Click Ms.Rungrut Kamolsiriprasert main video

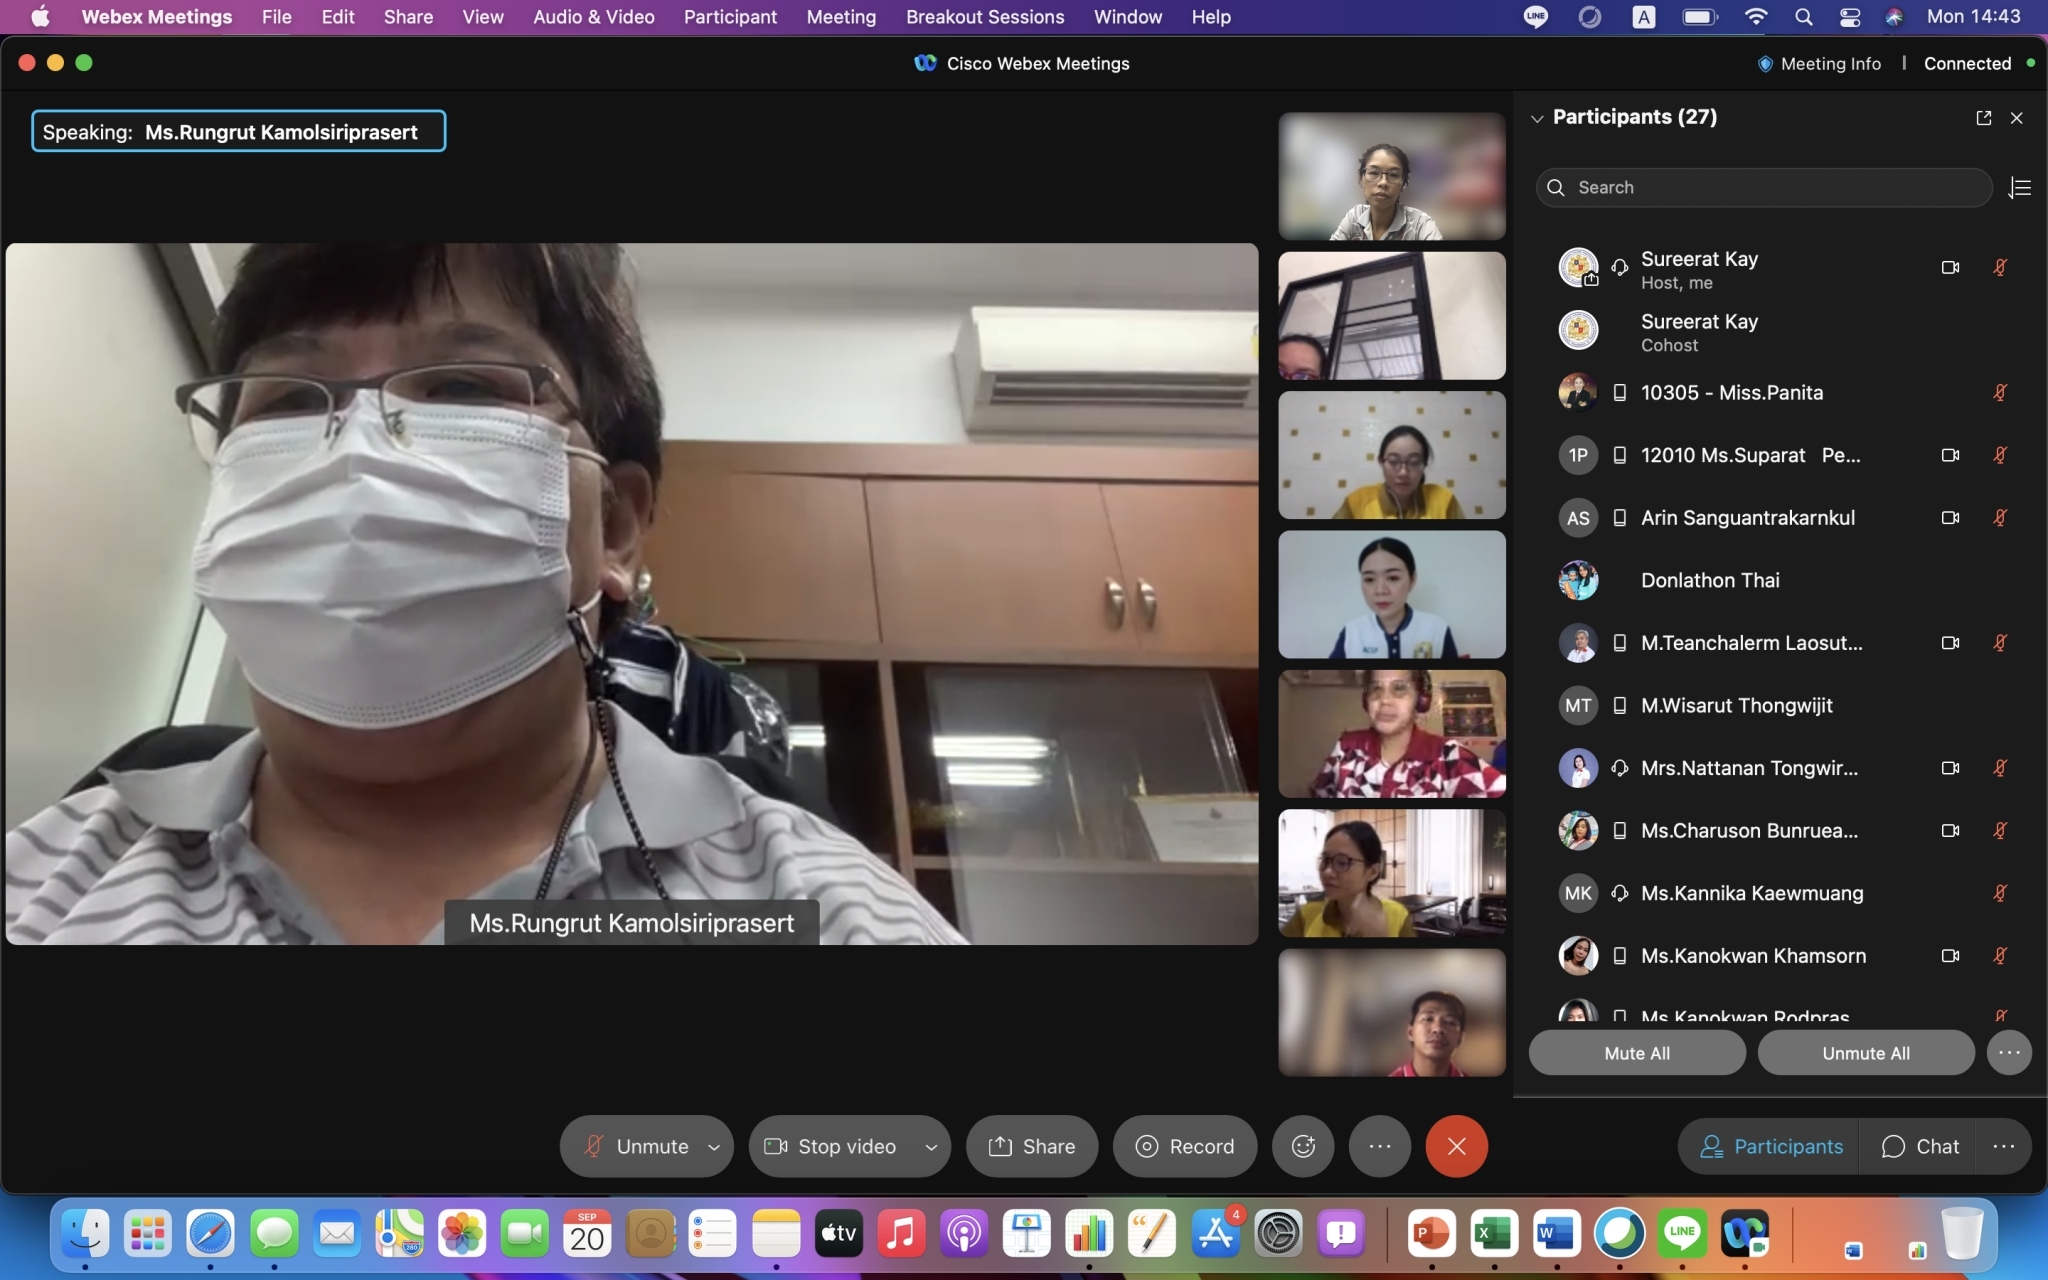coord(632,594)
